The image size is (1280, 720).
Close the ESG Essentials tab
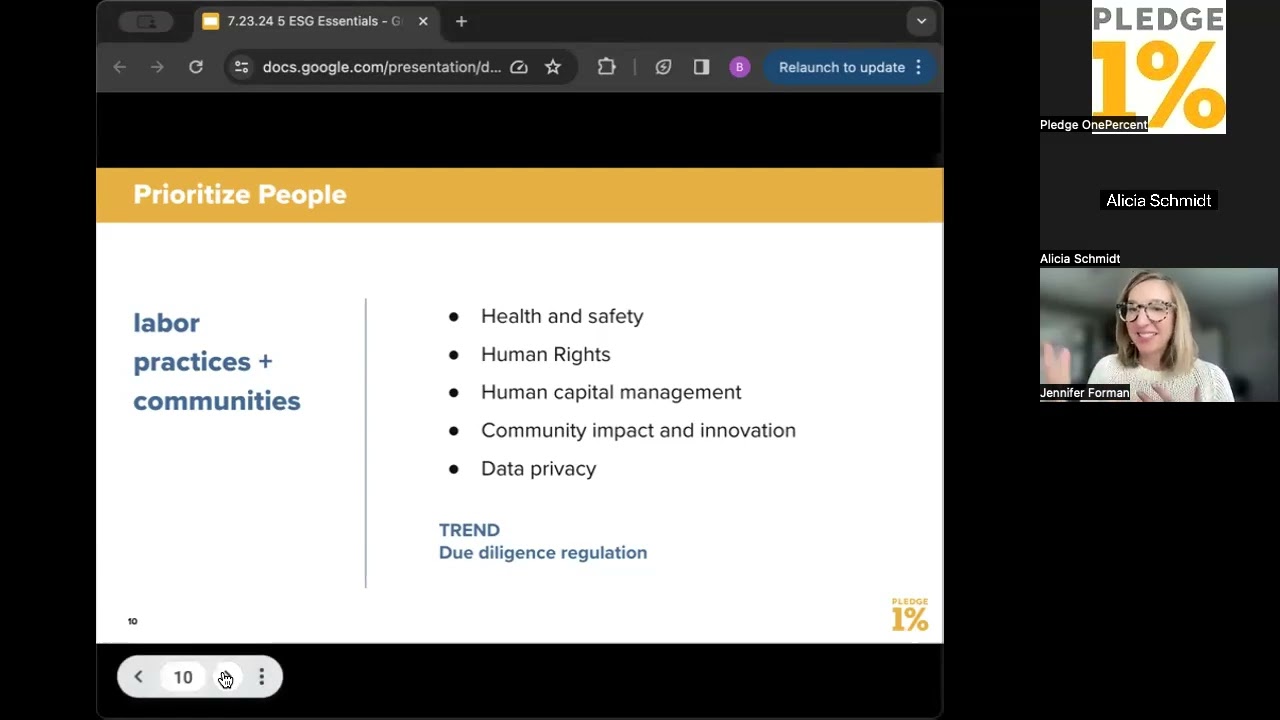[423, 21]
